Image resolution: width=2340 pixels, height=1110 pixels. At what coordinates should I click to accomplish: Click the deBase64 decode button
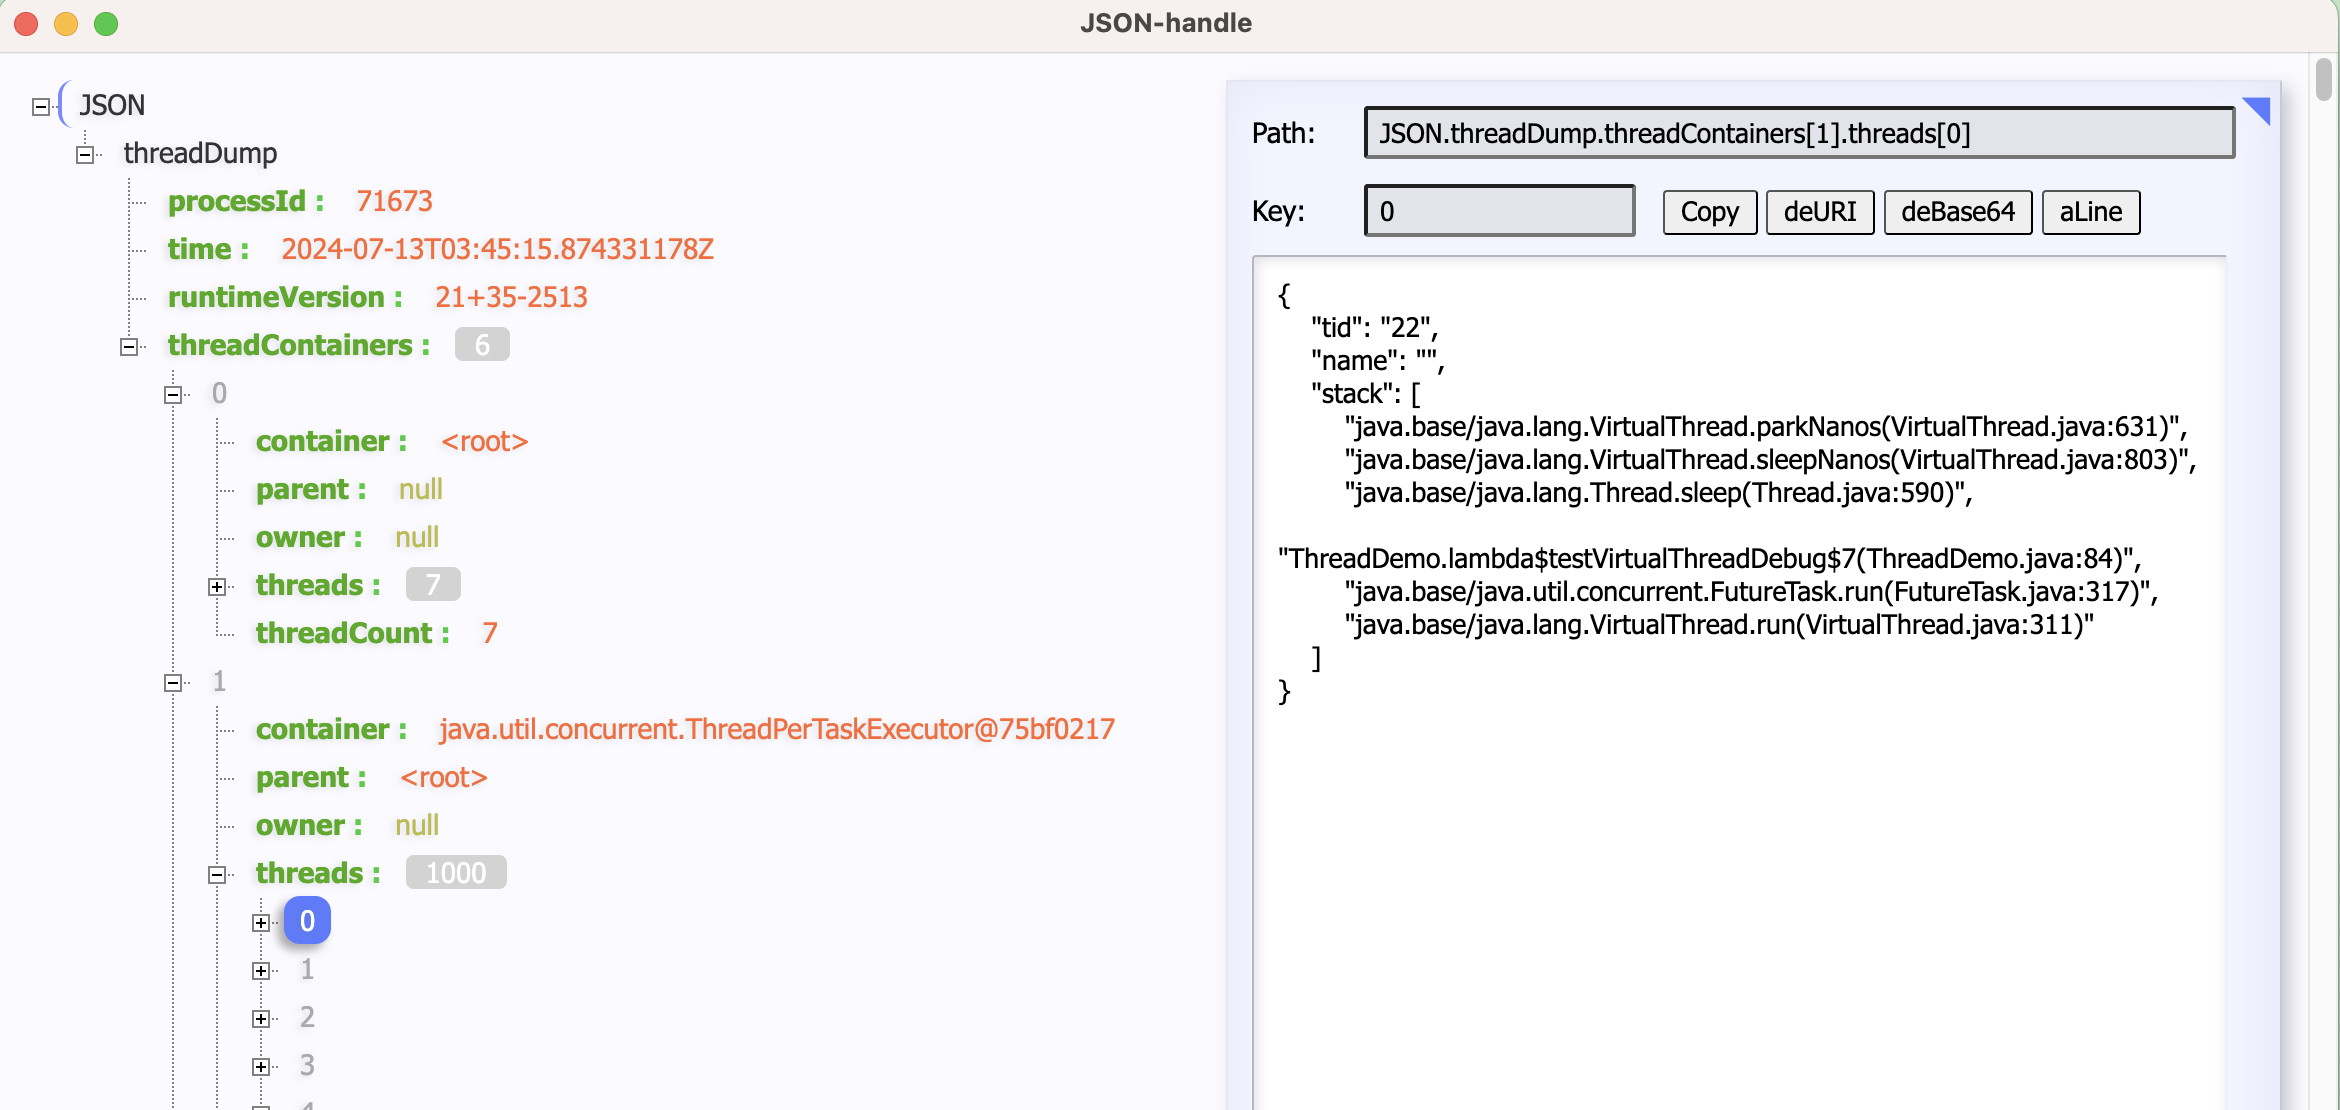tap(1957, 212)
